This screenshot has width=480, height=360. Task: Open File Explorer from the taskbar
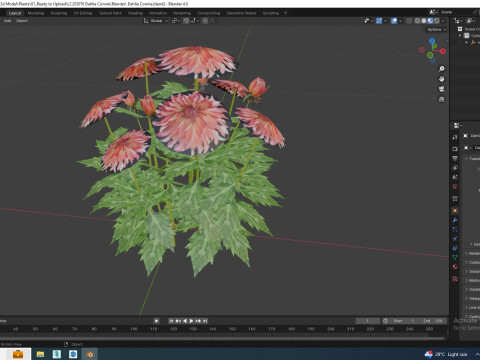(x=40, y=354)
